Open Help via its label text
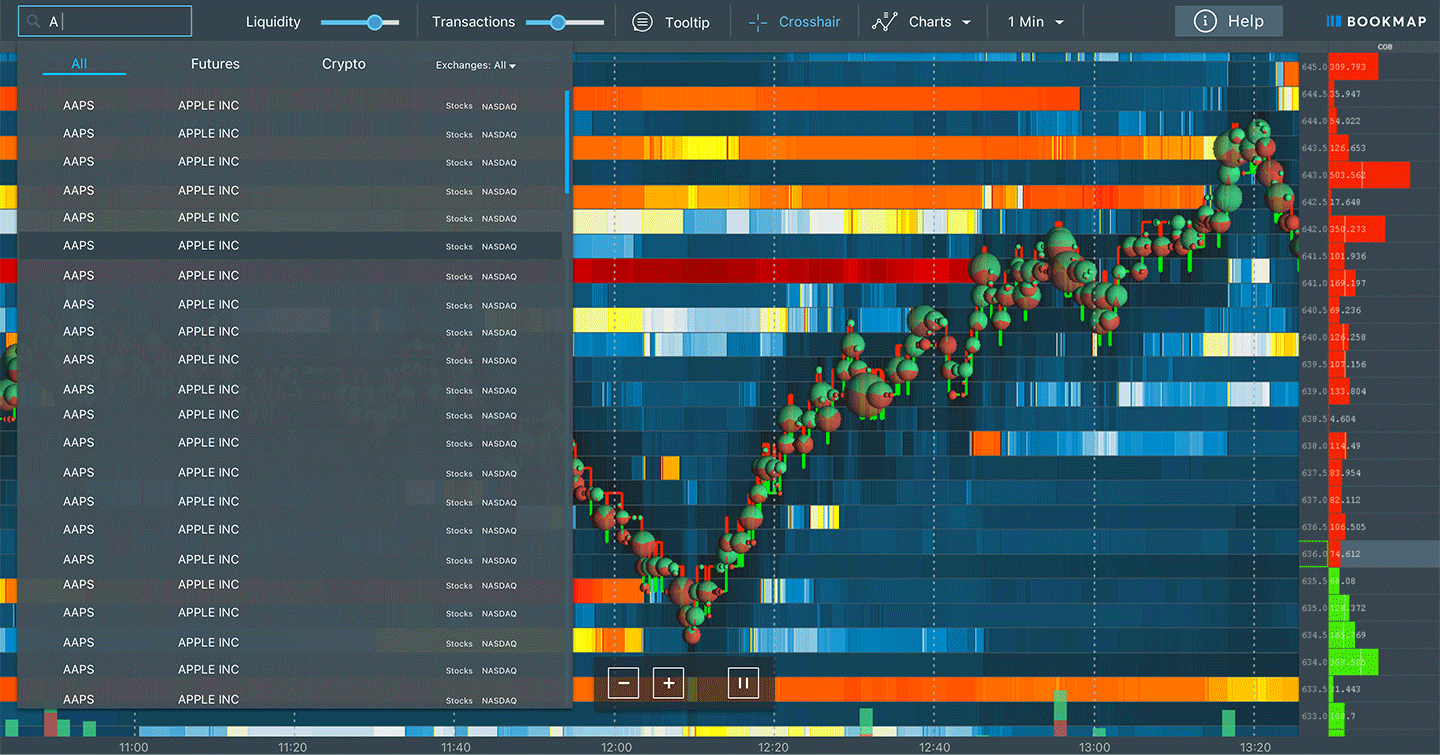Image resolution: width=1440 pixels, height=755 pixels. pyautogui.click(x=1245, y=21)
